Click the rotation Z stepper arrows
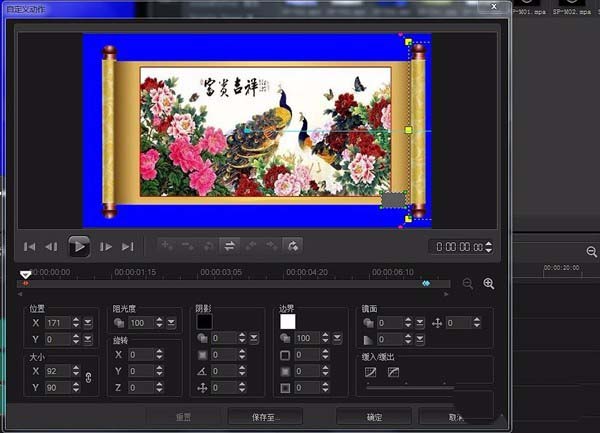 159,387
